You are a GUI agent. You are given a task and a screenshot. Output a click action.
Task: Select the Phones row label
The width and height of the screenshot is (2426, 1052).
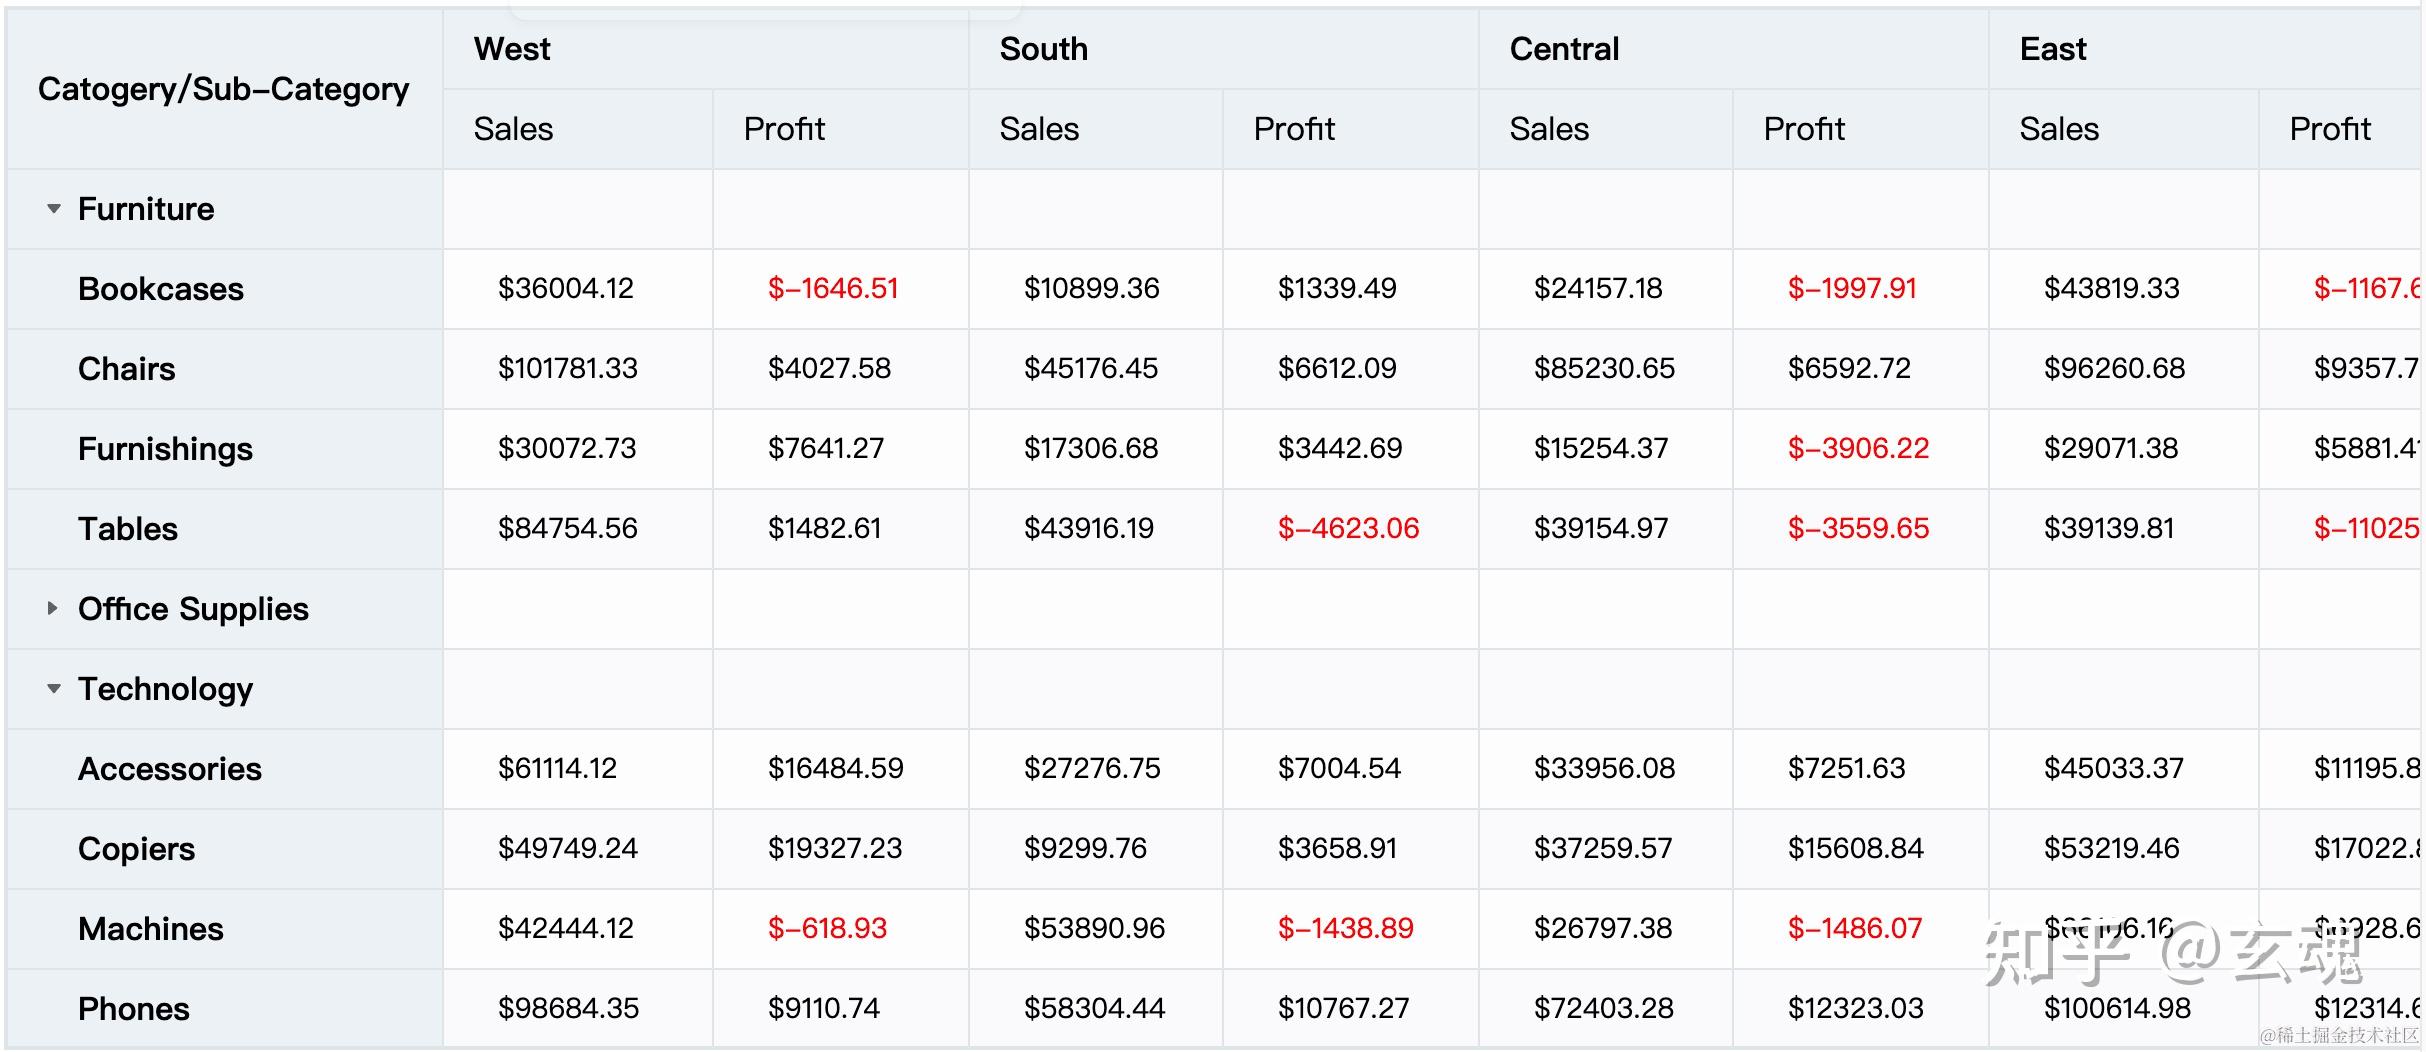134,1009
